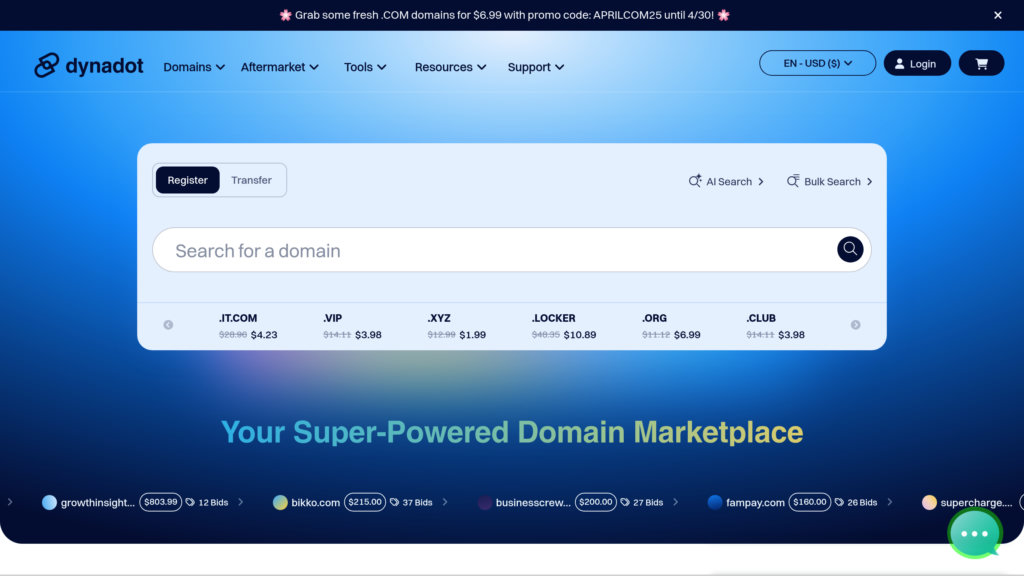Viewport: 1024px width, 576px height.
Task: Open the Bulk Search link
Action: coord(830,182)
